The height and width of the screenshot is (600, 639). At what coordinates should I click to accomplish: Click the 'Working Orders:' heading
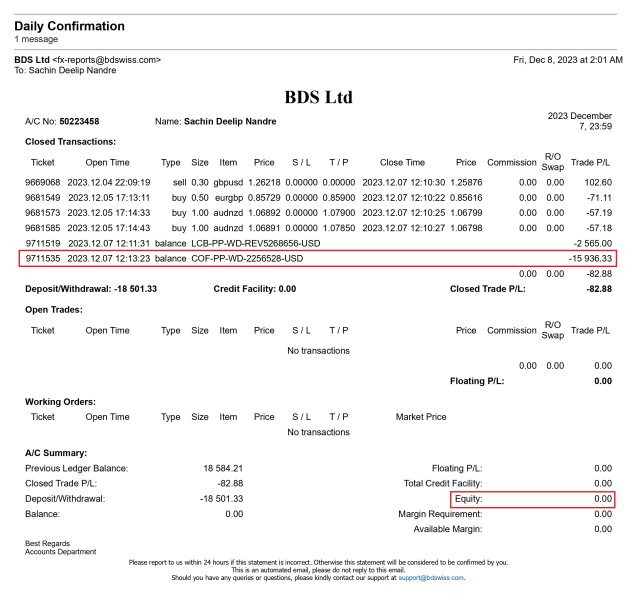pos(60,402)
